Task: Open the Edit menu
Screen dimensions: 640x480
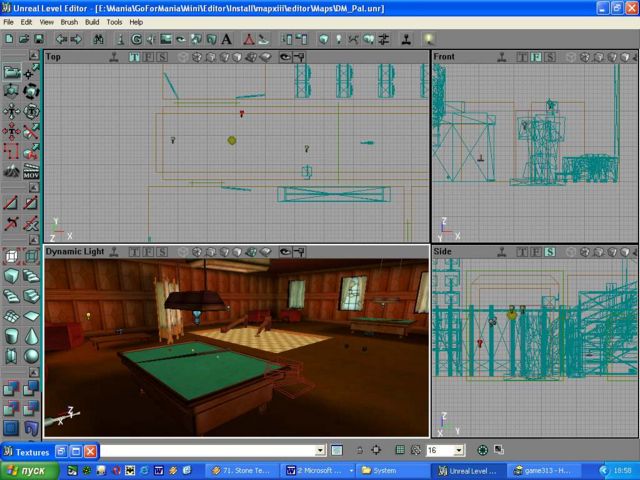Action: click(x=26, y=22)
